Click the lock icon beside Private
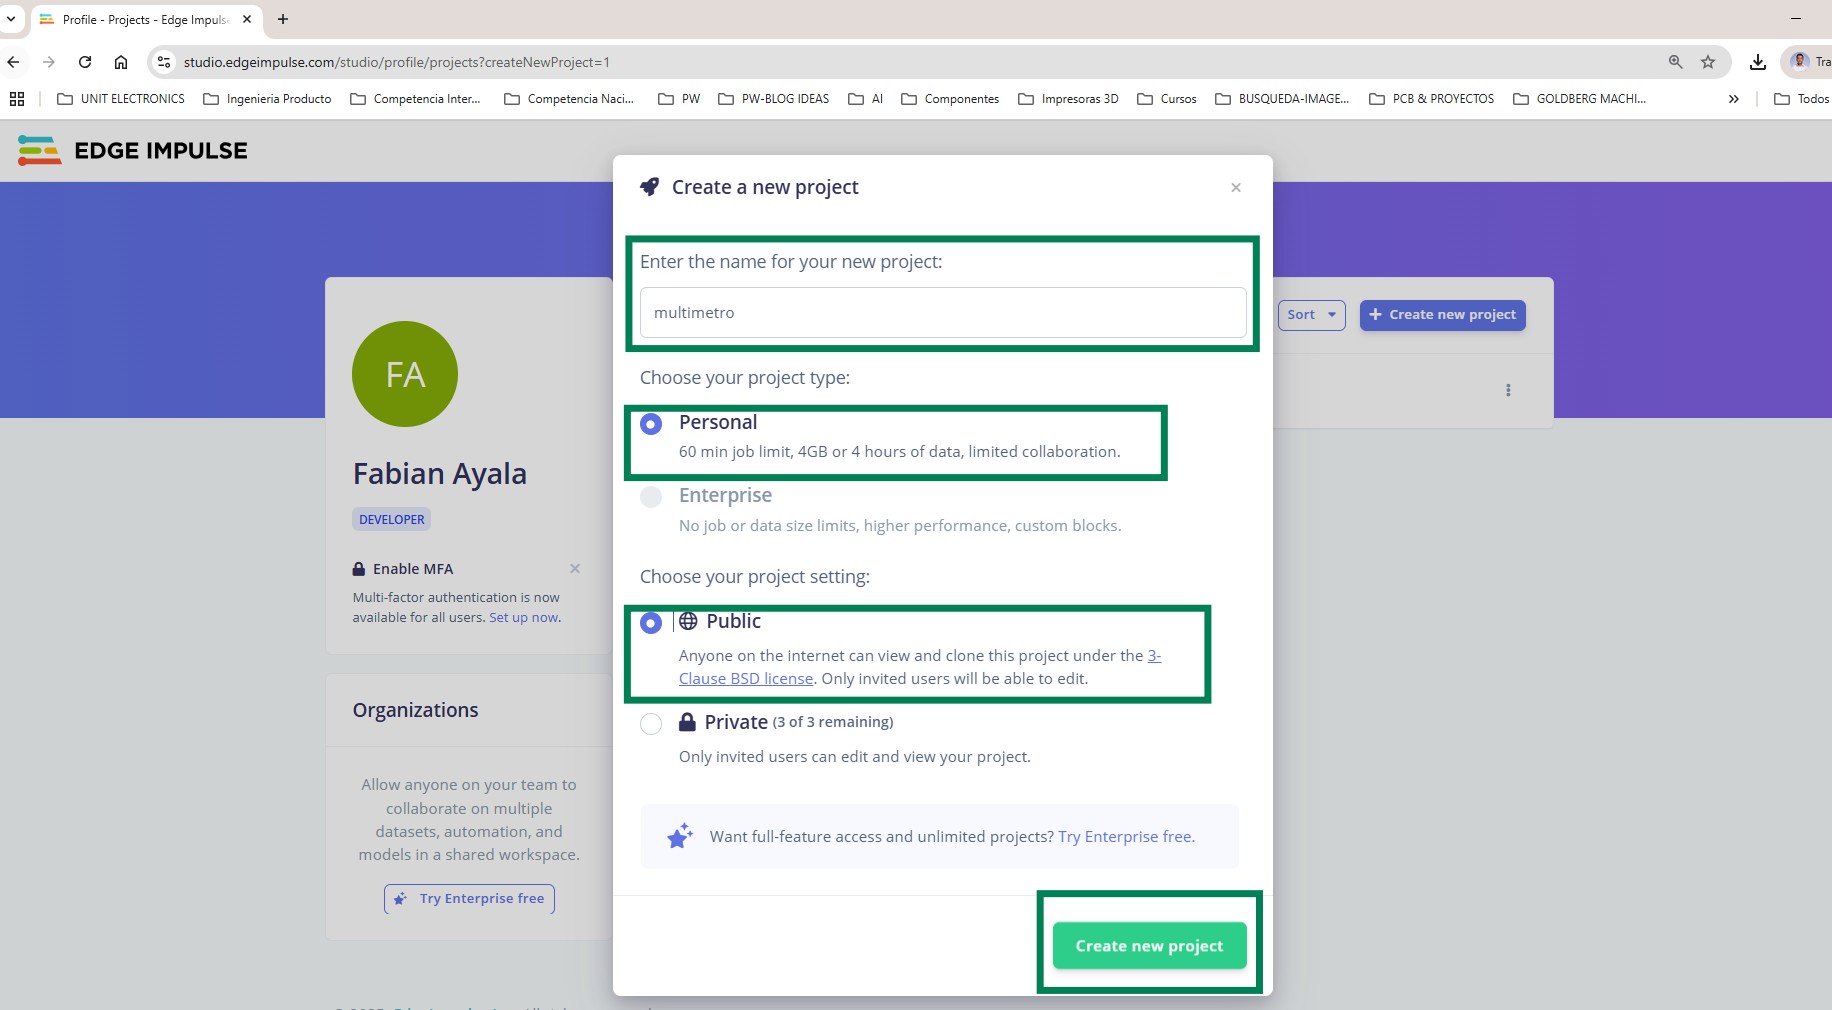The image size is (1832, 1010). tap(687, 722)
